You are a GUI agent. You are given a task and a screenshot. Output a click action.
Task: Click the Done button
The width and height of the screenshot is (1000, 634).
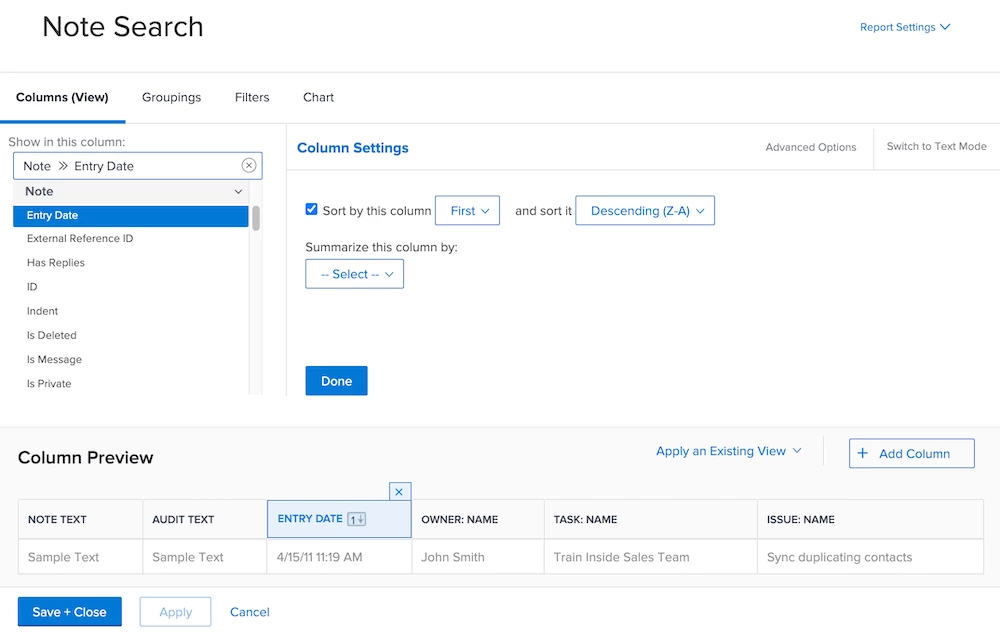pyautogui.click(x=336, y=381)
